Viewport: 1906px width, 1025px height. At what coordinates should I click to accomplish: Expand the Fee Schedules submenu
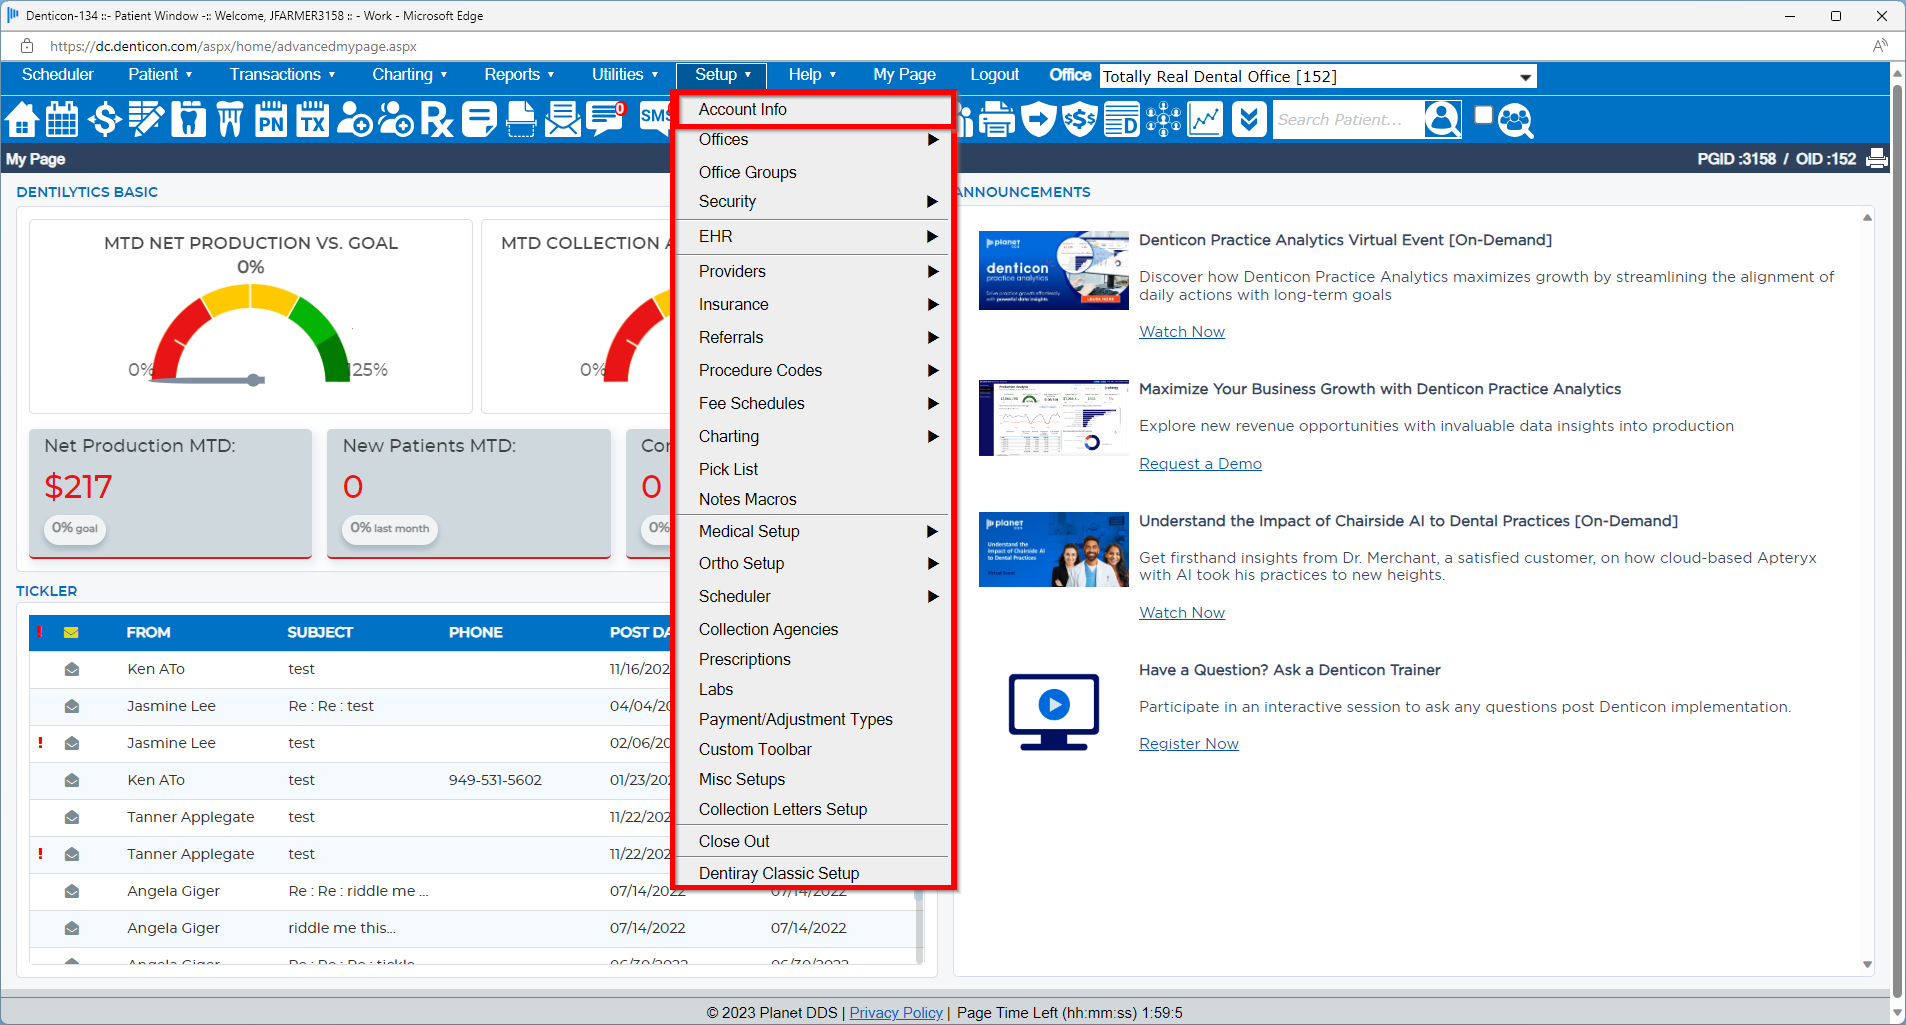point(813,403)
